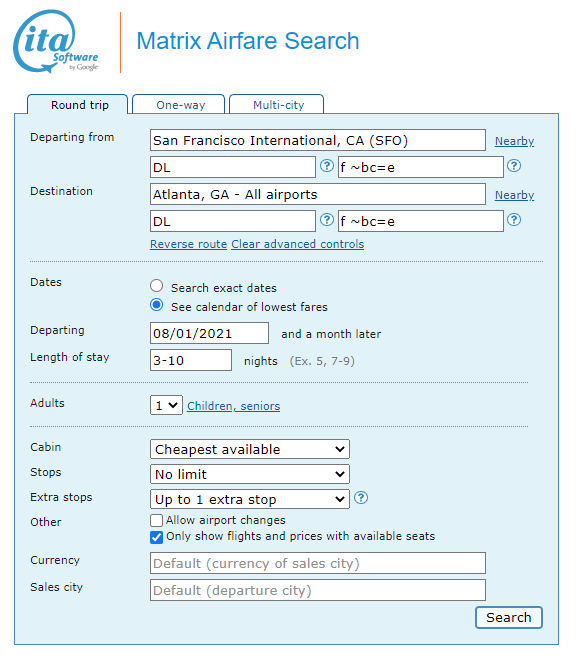Uncheck Only show flights with available seats
The image size is (576, 657).
point(156,537)
